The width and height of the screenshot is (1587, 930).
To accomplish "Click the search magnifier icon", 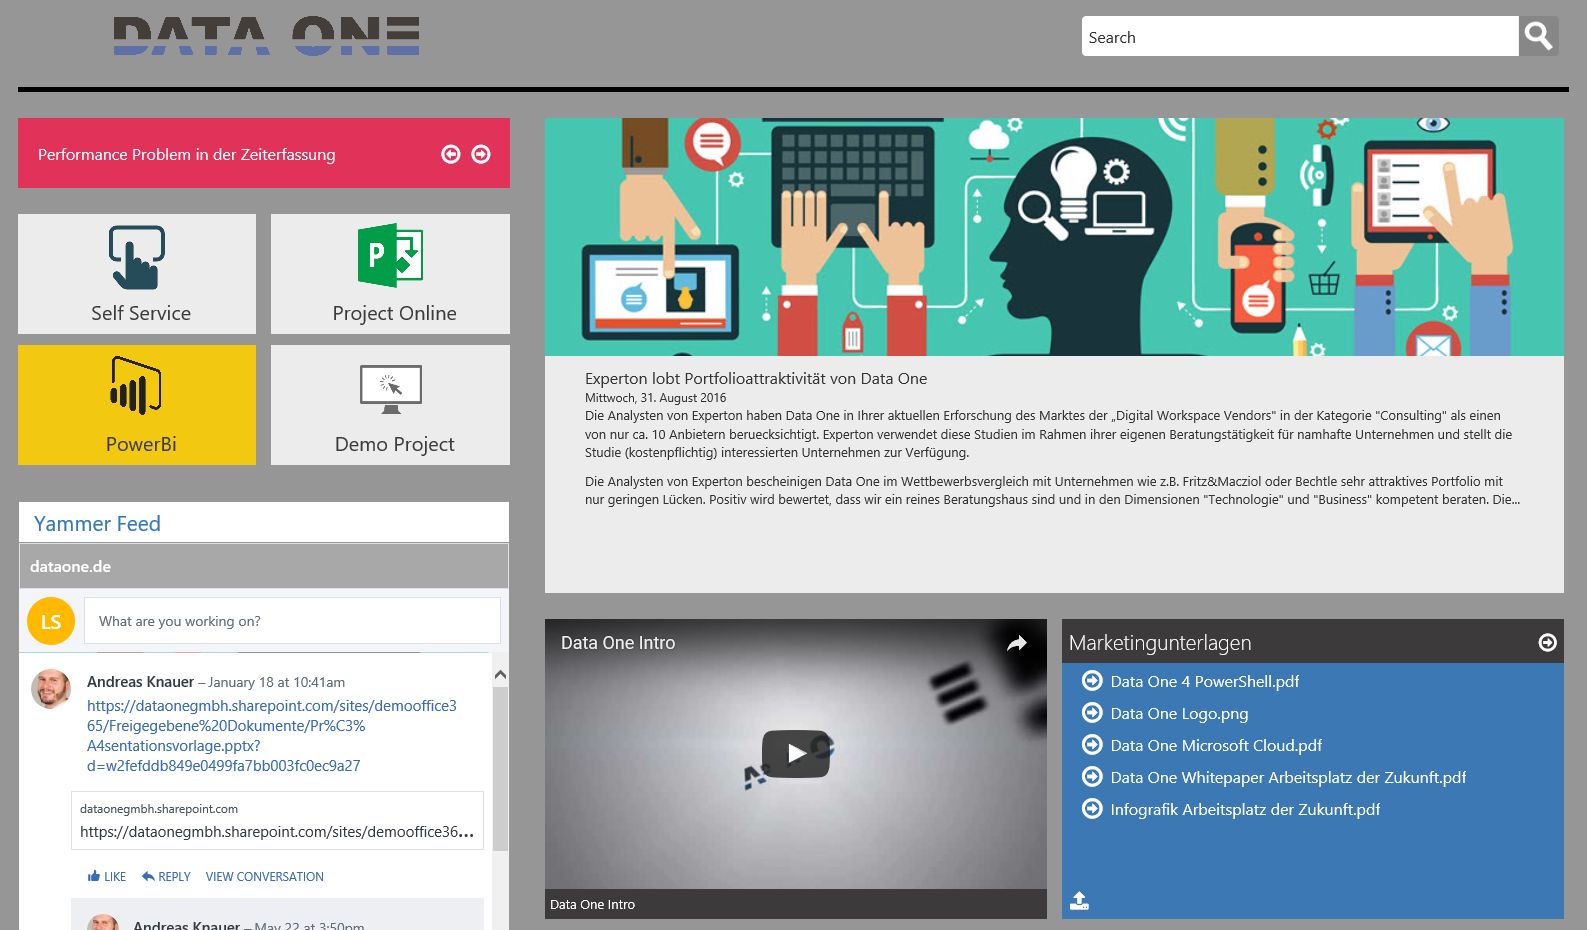I will click(x=1538, y=37).
